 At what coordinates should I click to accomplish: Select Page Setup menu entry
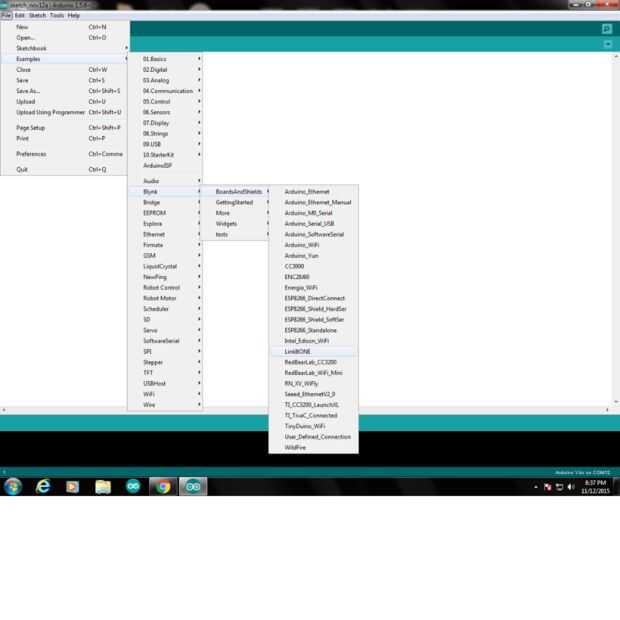click(64, 128)
